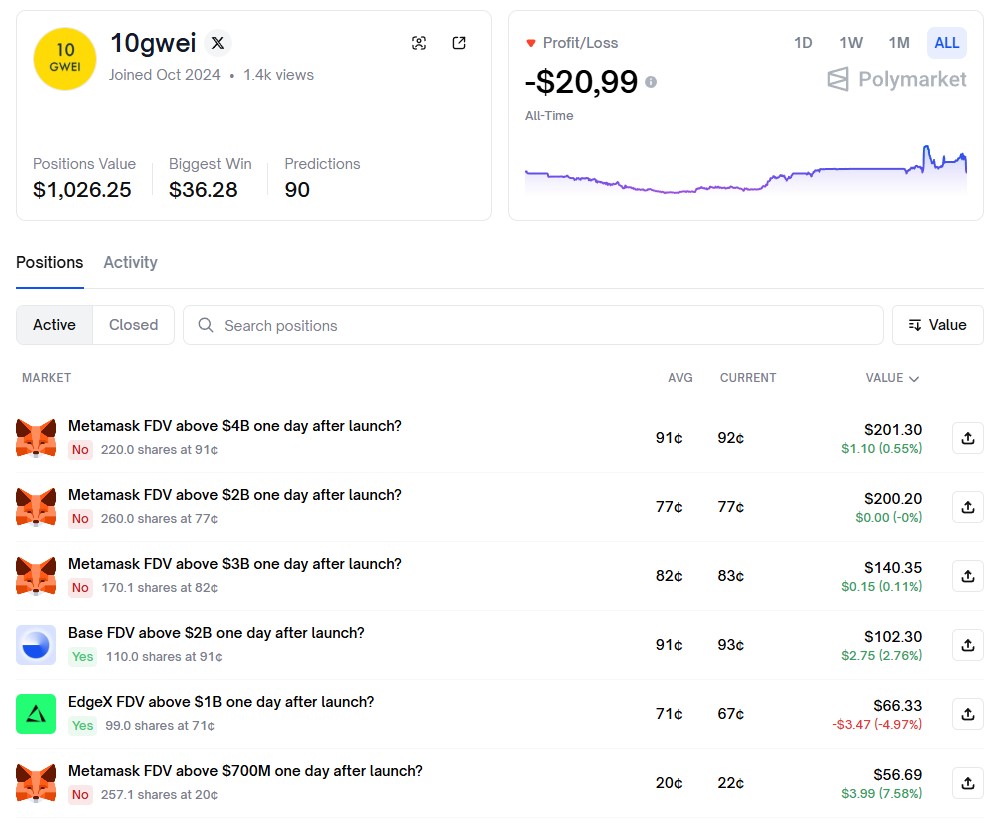Click the No badge on $700M position

(x=80, y=794)
